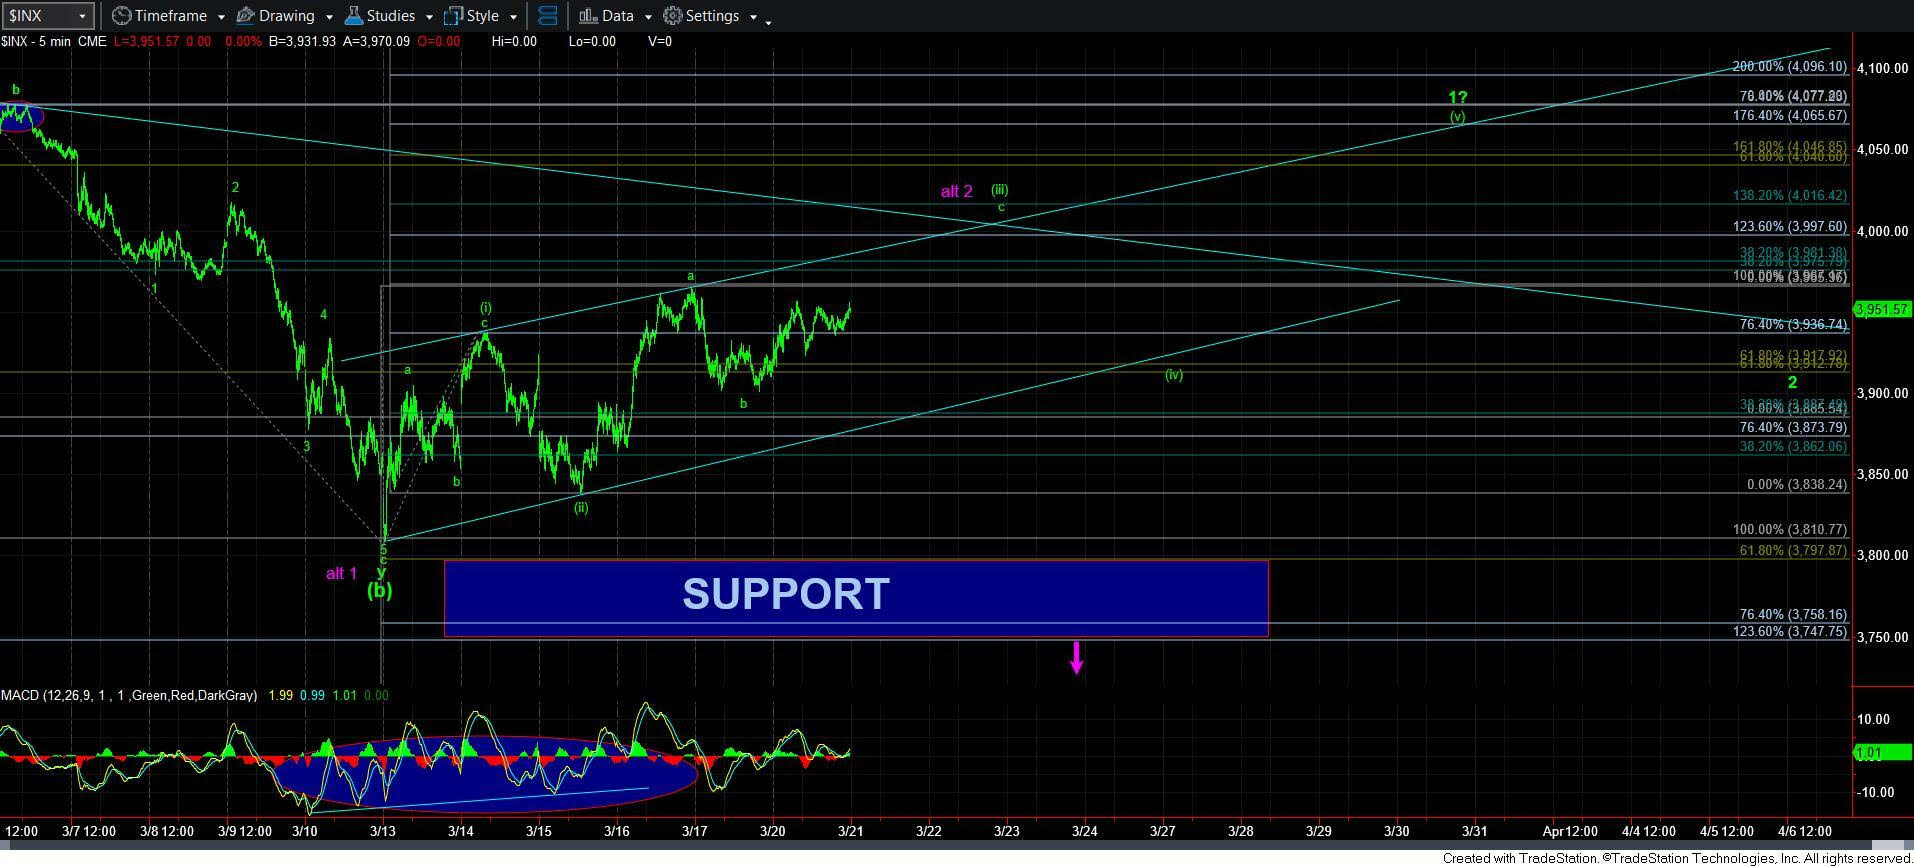
Task: Select the current price marker 3,951.57
Action: tap(1883, 310)
